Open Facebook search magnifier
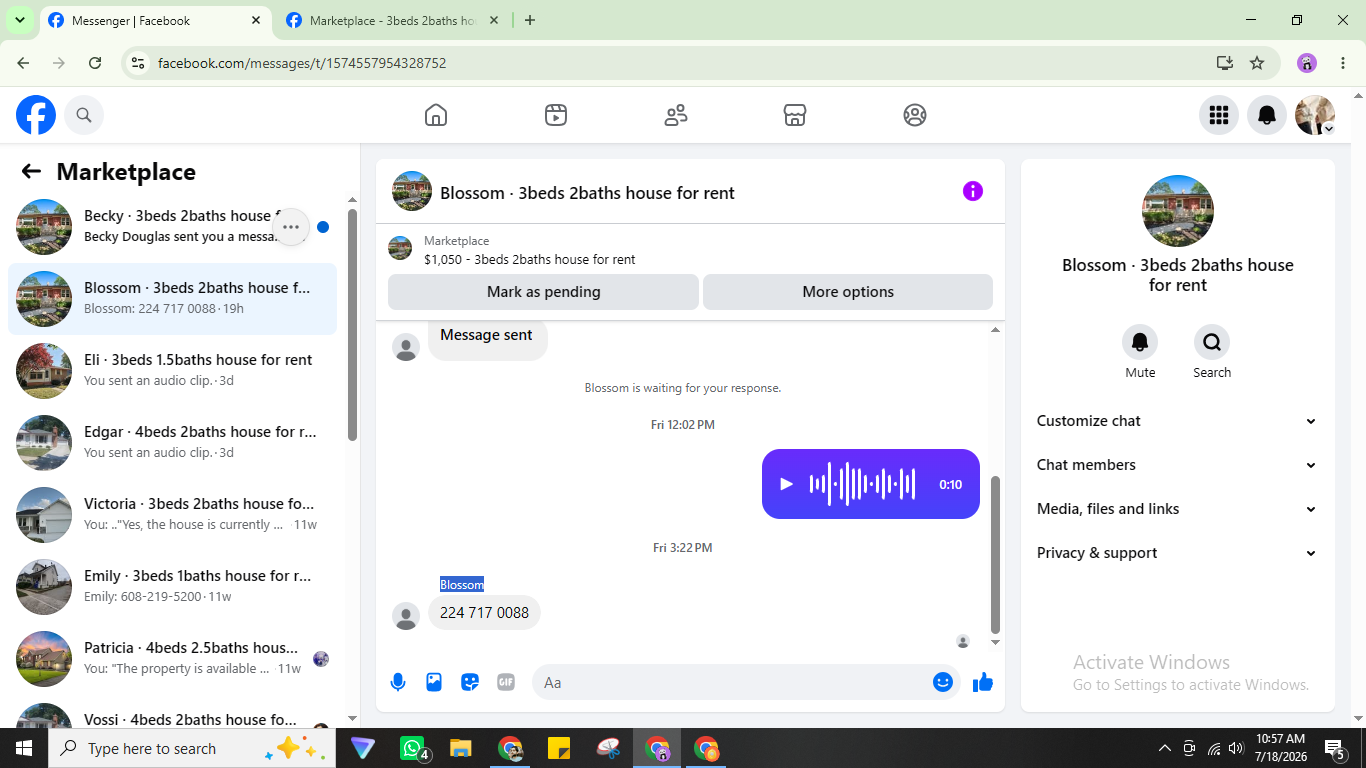 click(x=84, y=115)
